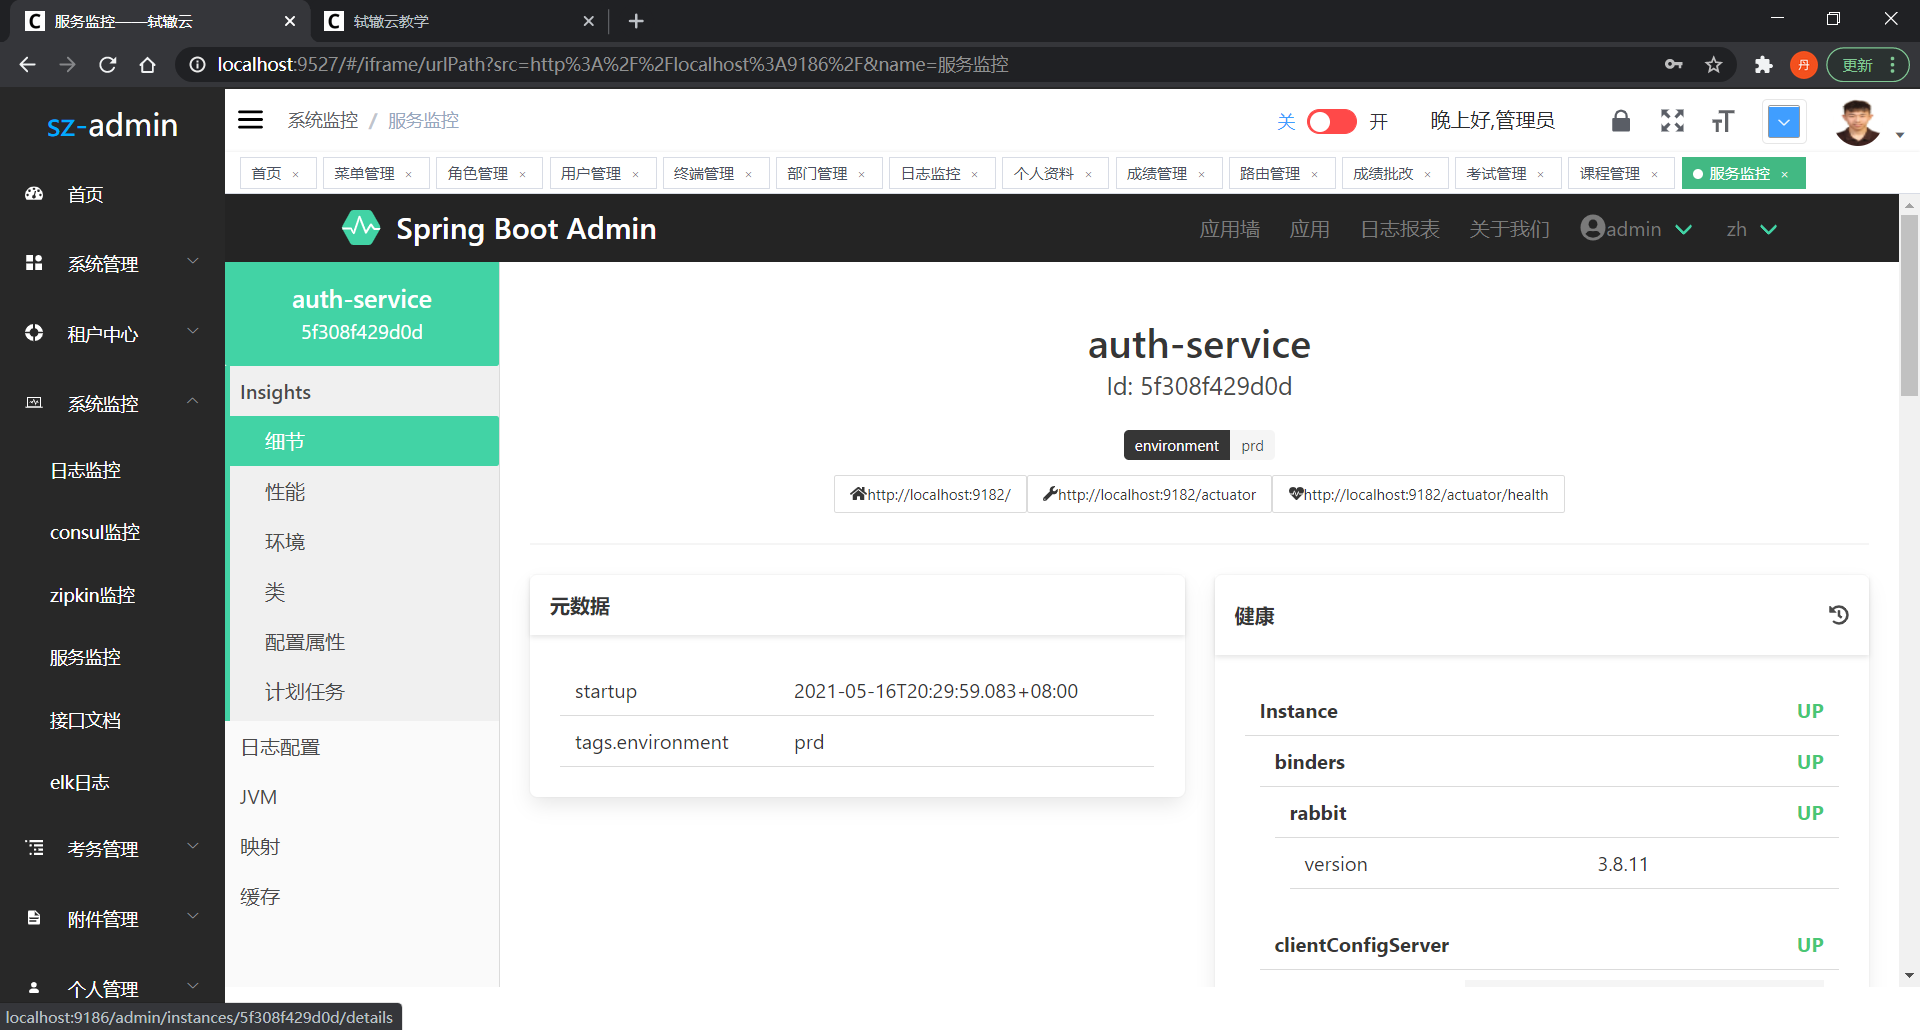Go to 关于我们 in Spring Boot Admin

(x=1509, y=229)
